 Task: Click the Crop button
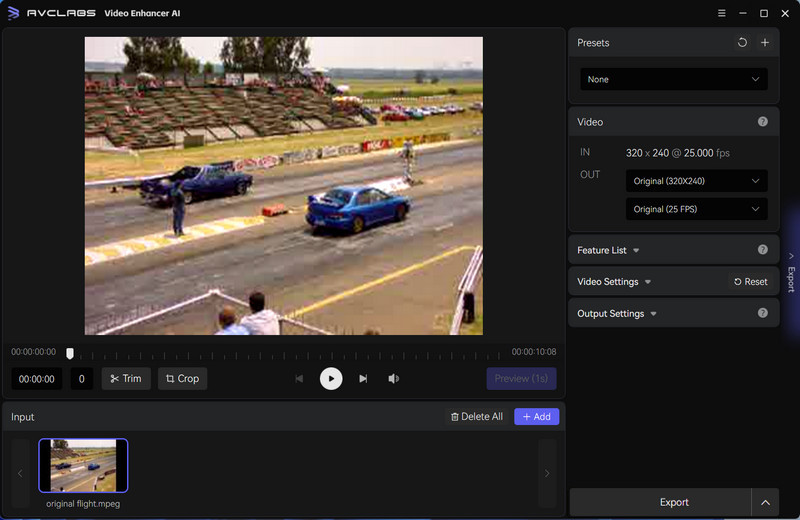point(183,379)
